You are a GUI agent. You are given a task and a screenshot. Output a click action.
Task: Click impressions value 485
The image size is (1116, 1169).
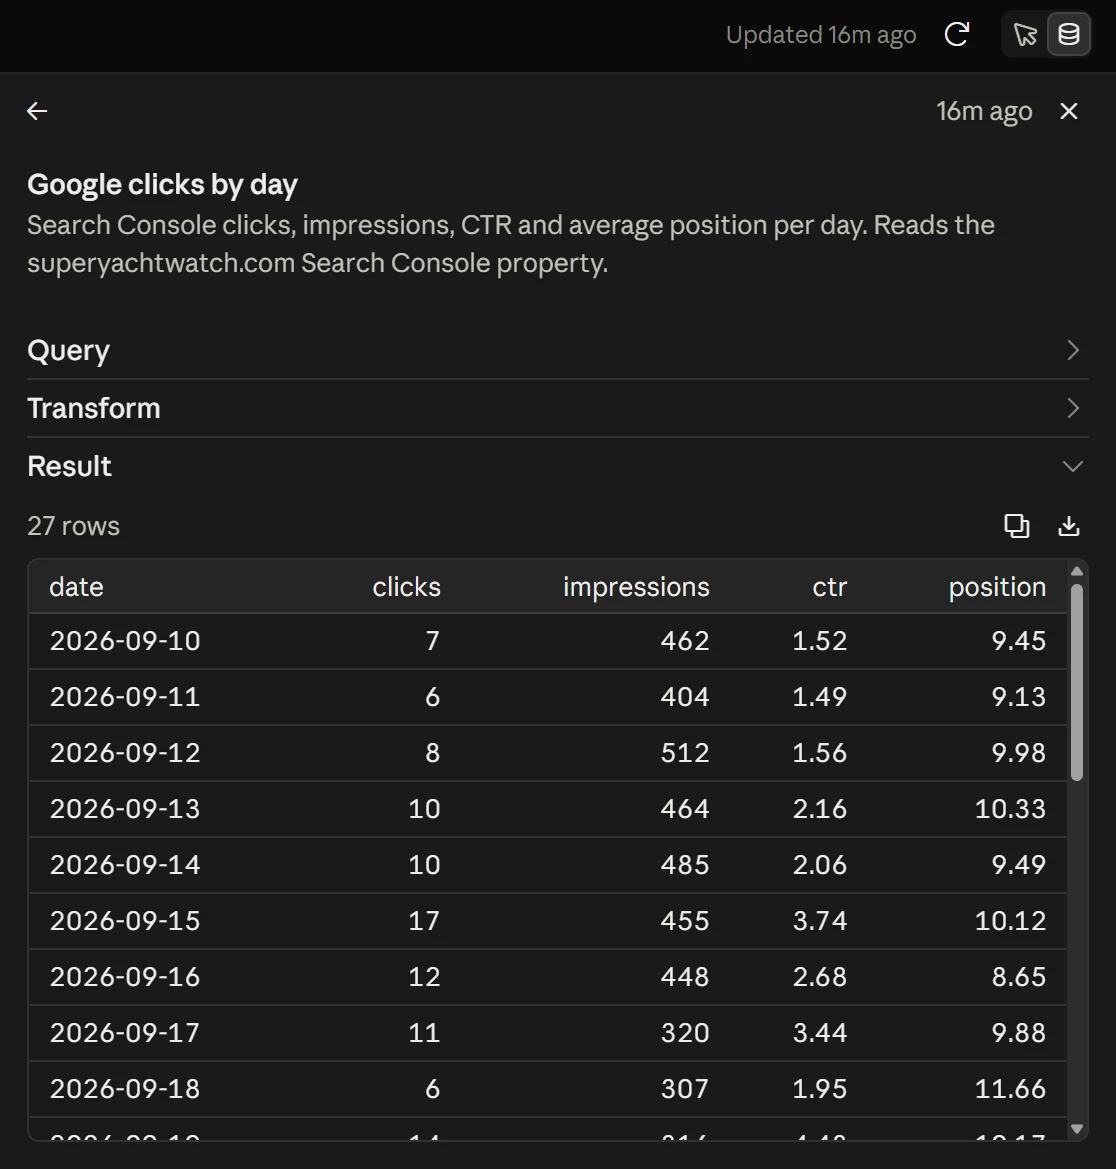pos(684,865)
